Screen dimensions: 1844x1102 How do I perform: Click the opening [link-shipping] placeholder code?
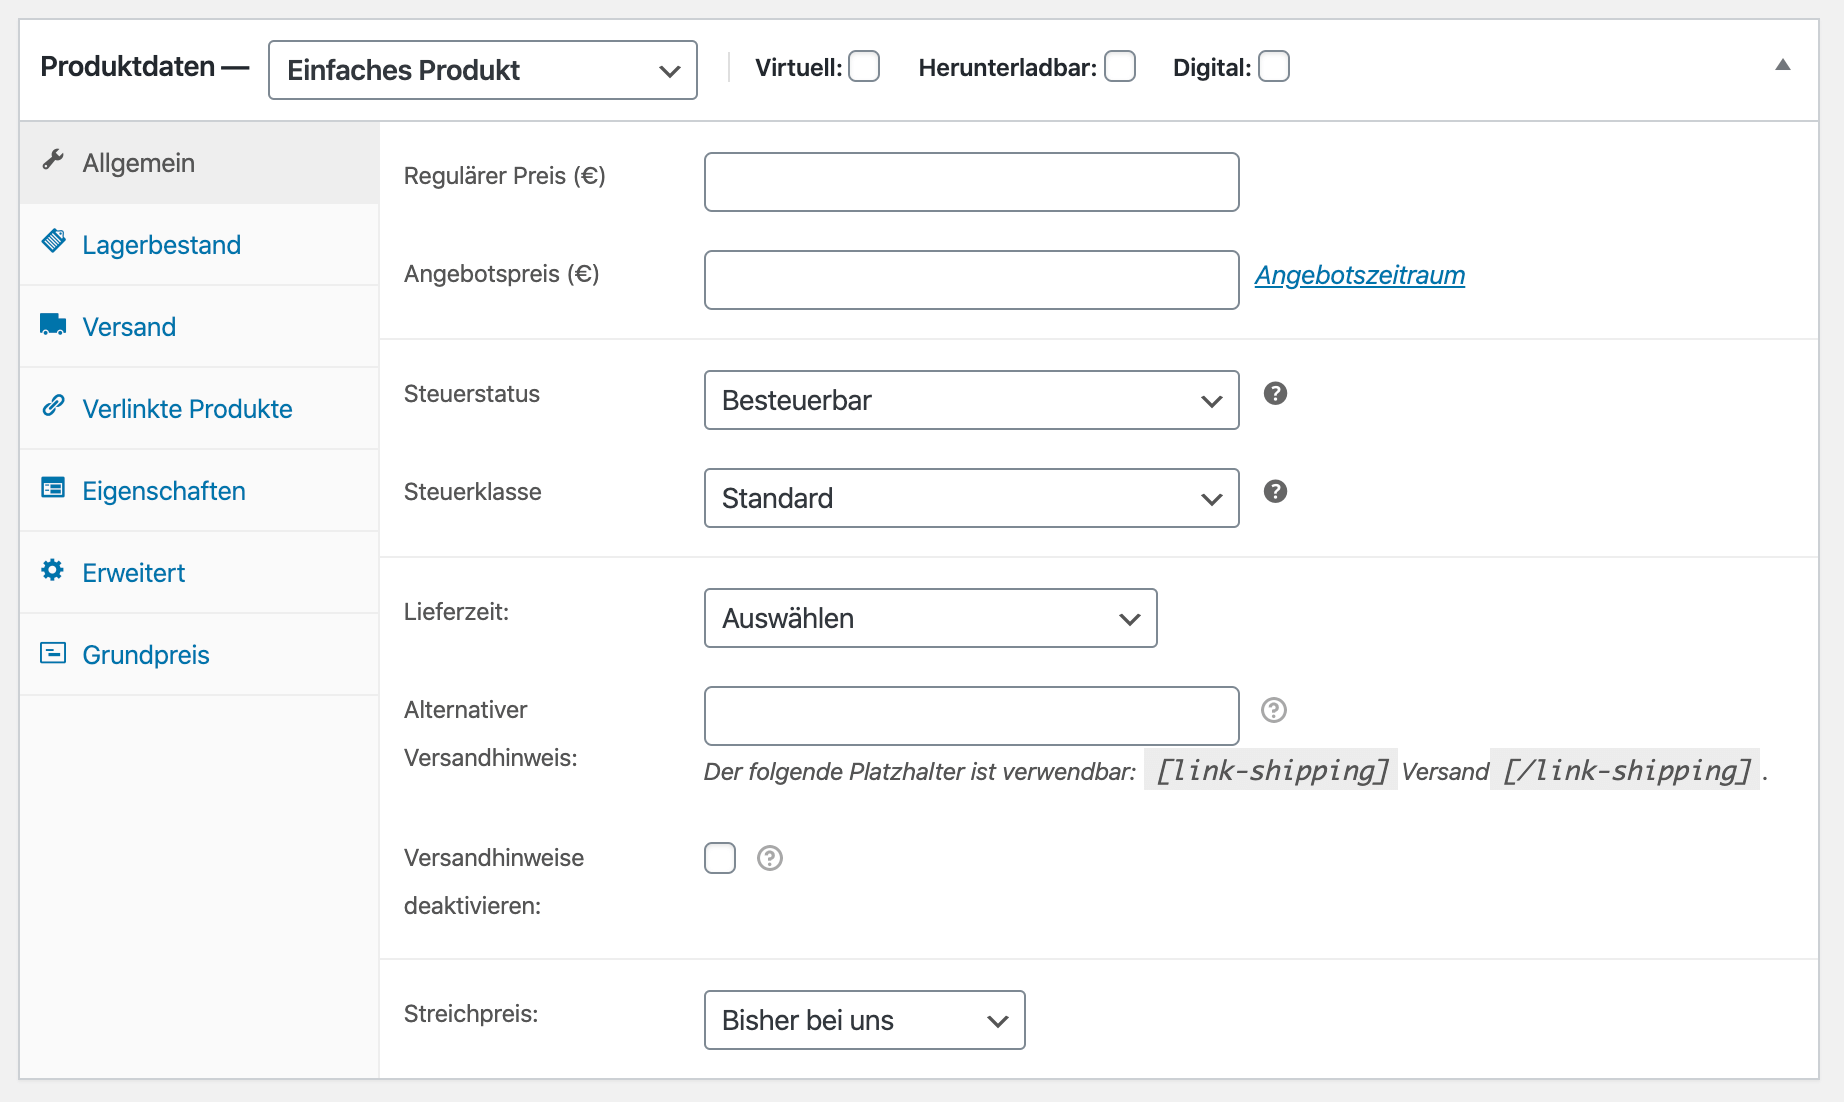pyautogui.click(x=1271, y=770)
